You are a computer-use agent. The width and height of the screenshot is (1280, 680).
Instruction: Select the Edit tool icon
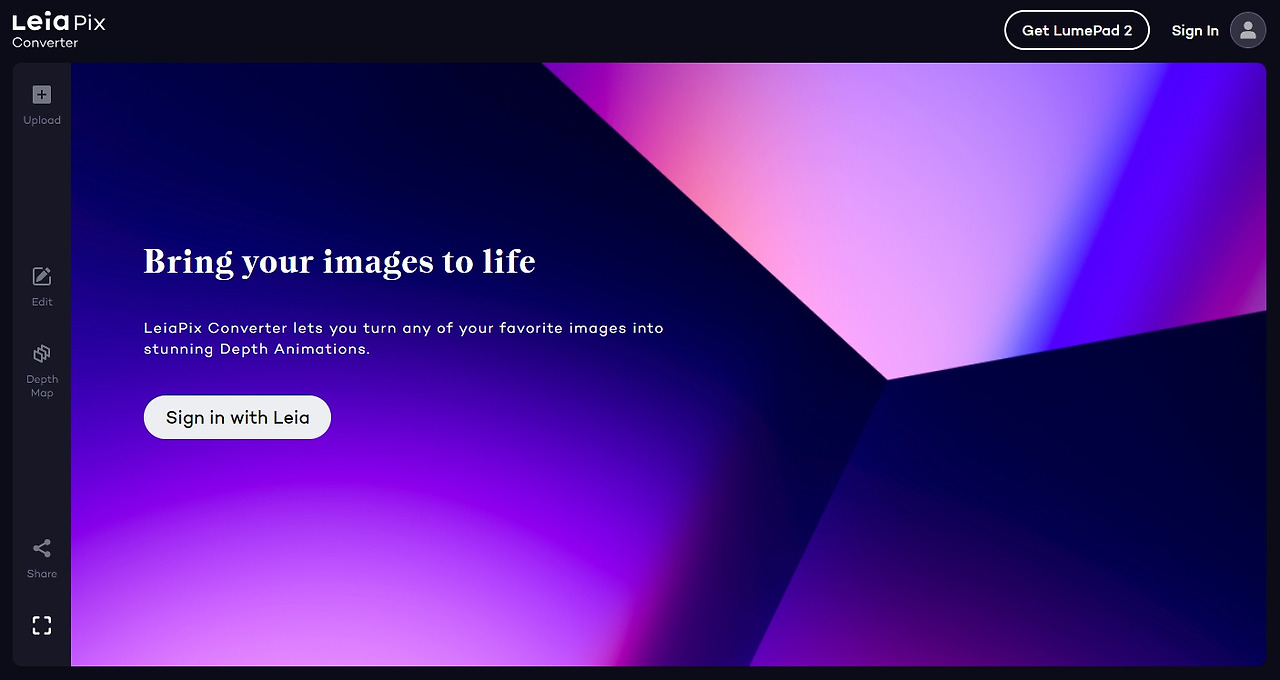click(x=42, y=276)
